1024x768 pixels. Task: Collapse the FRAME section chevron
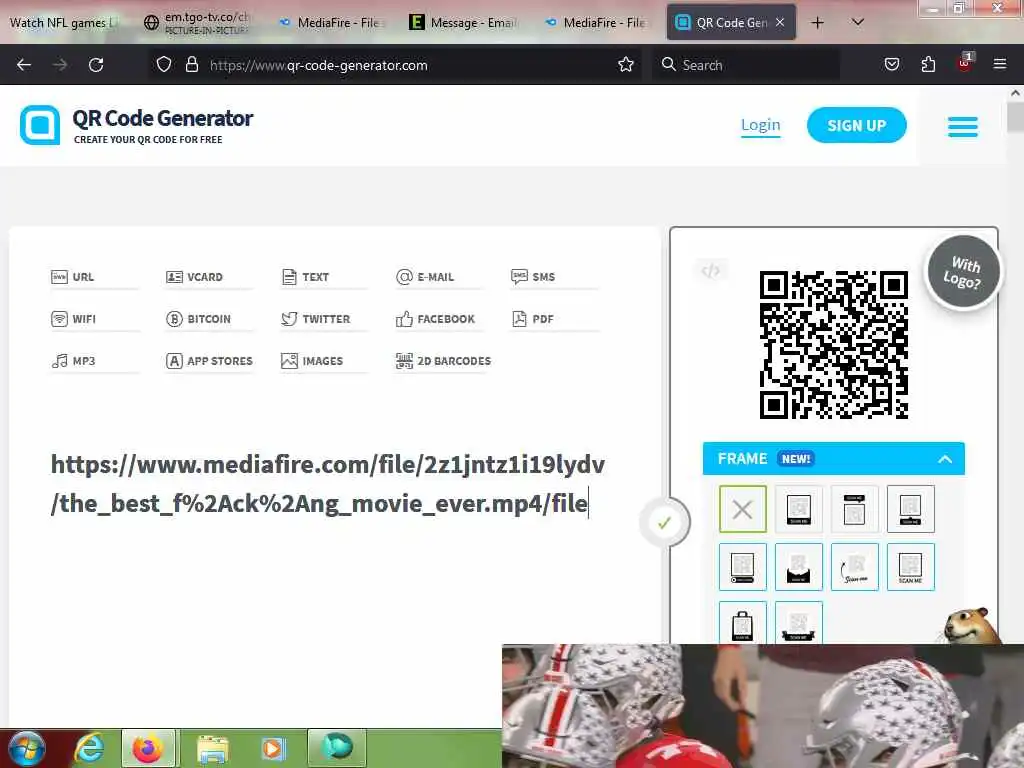[x=944, y=459]
